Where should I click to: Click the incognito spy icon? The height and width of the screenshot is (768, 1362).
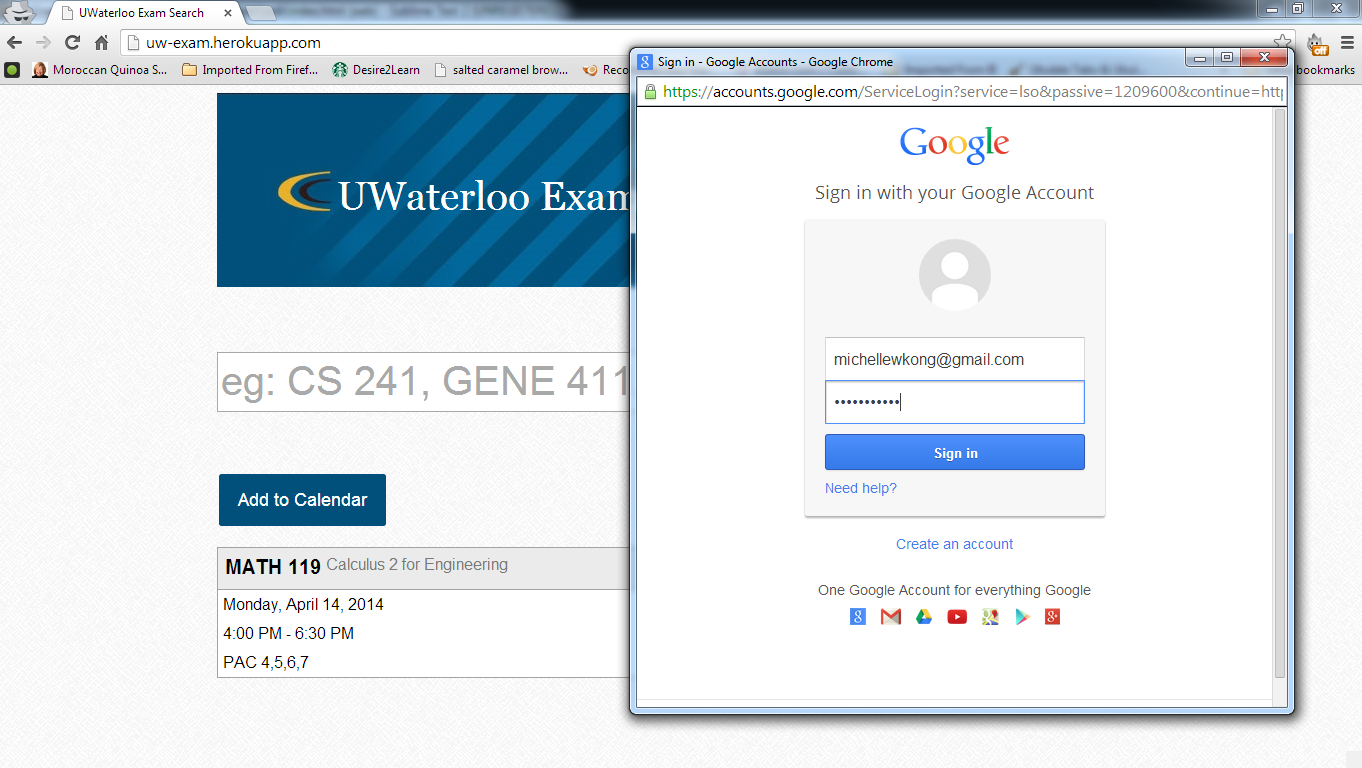click(x=20, y=12)
